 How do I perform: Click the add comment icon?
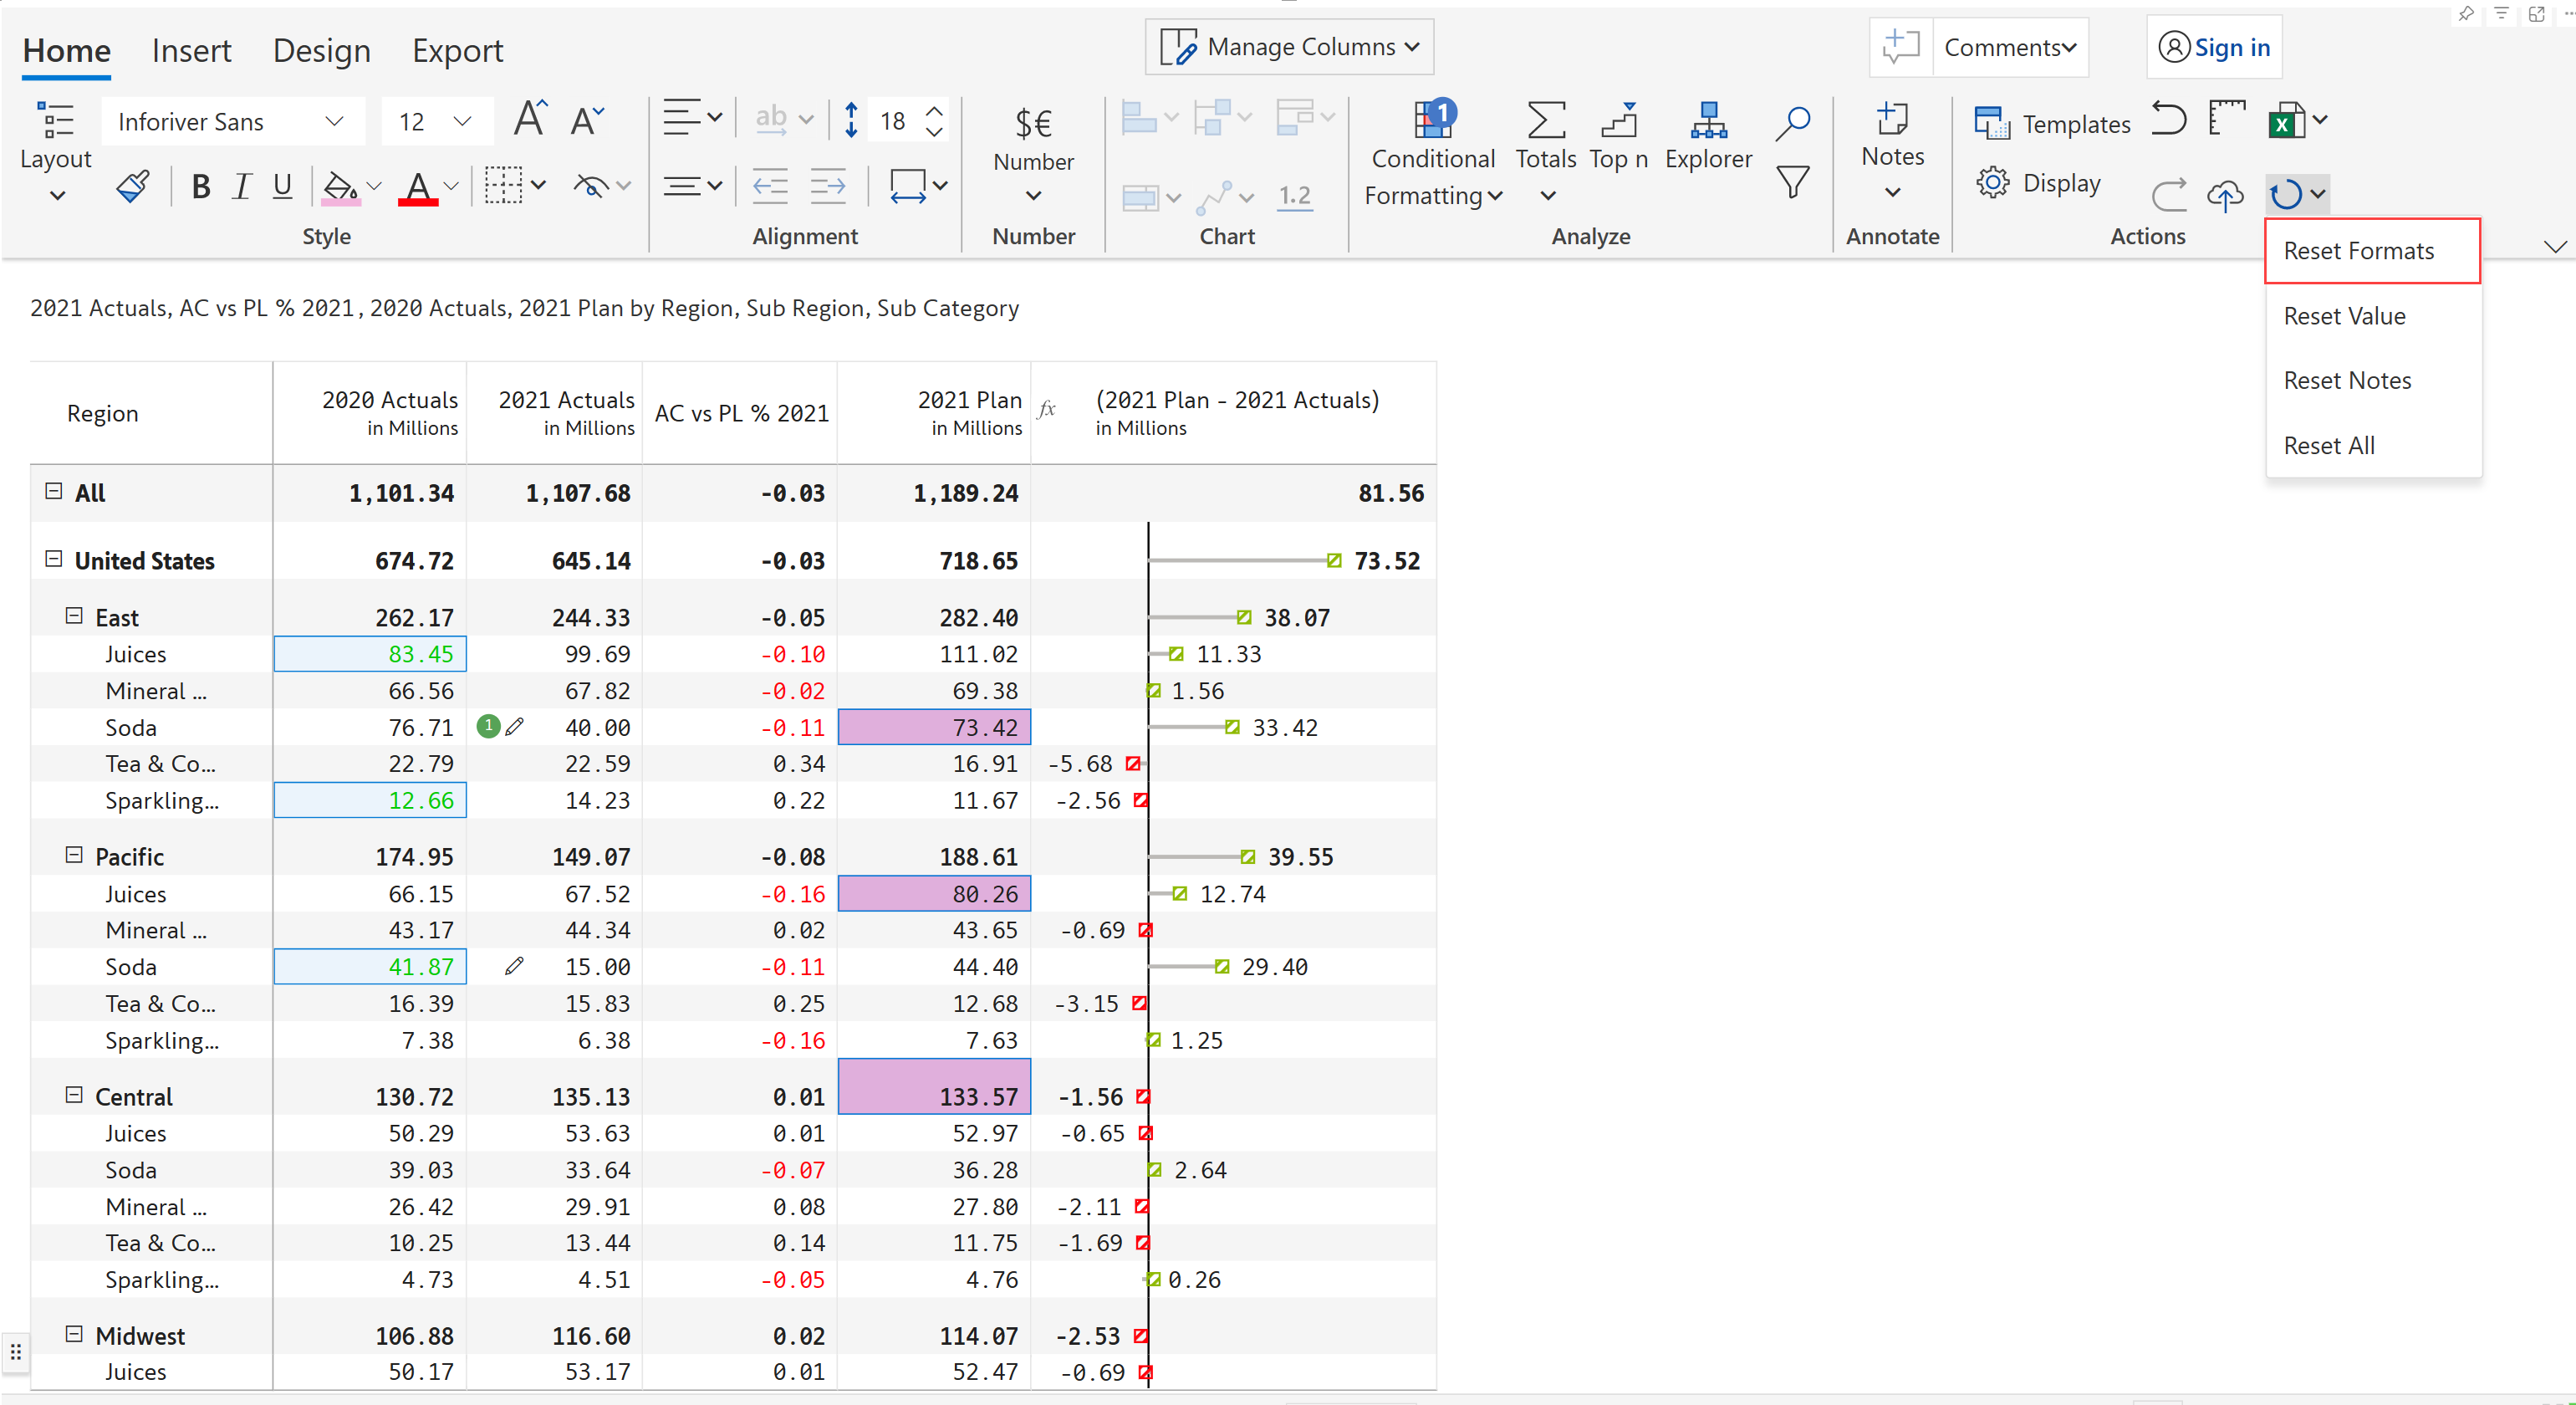point(1900,47)
